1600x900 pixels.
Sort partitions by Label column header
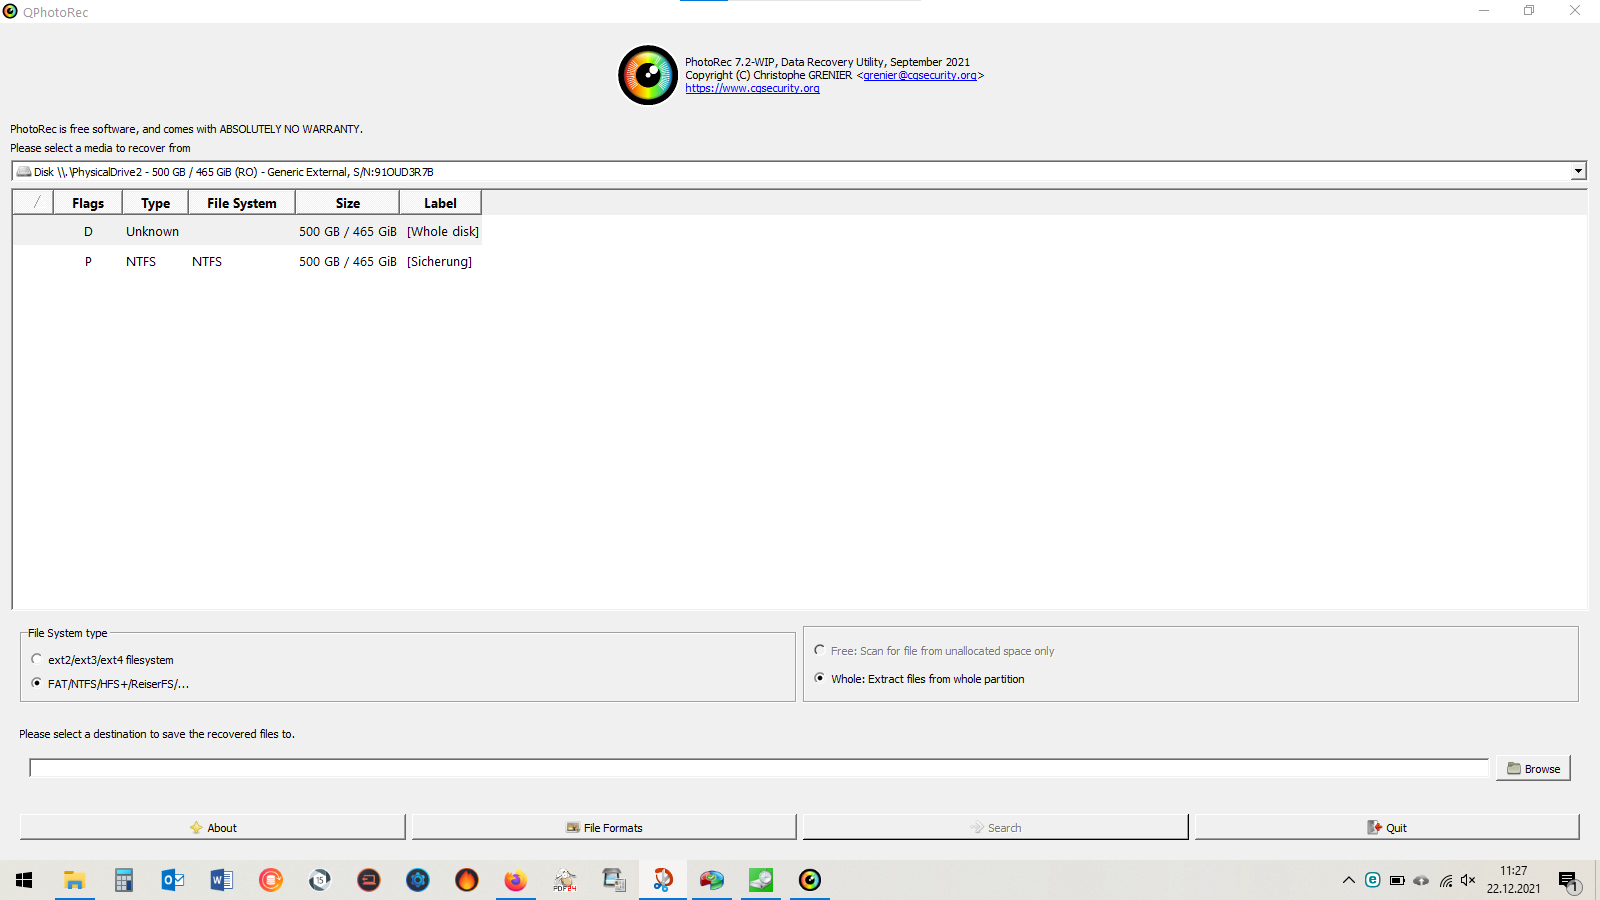tap(440, 203)
